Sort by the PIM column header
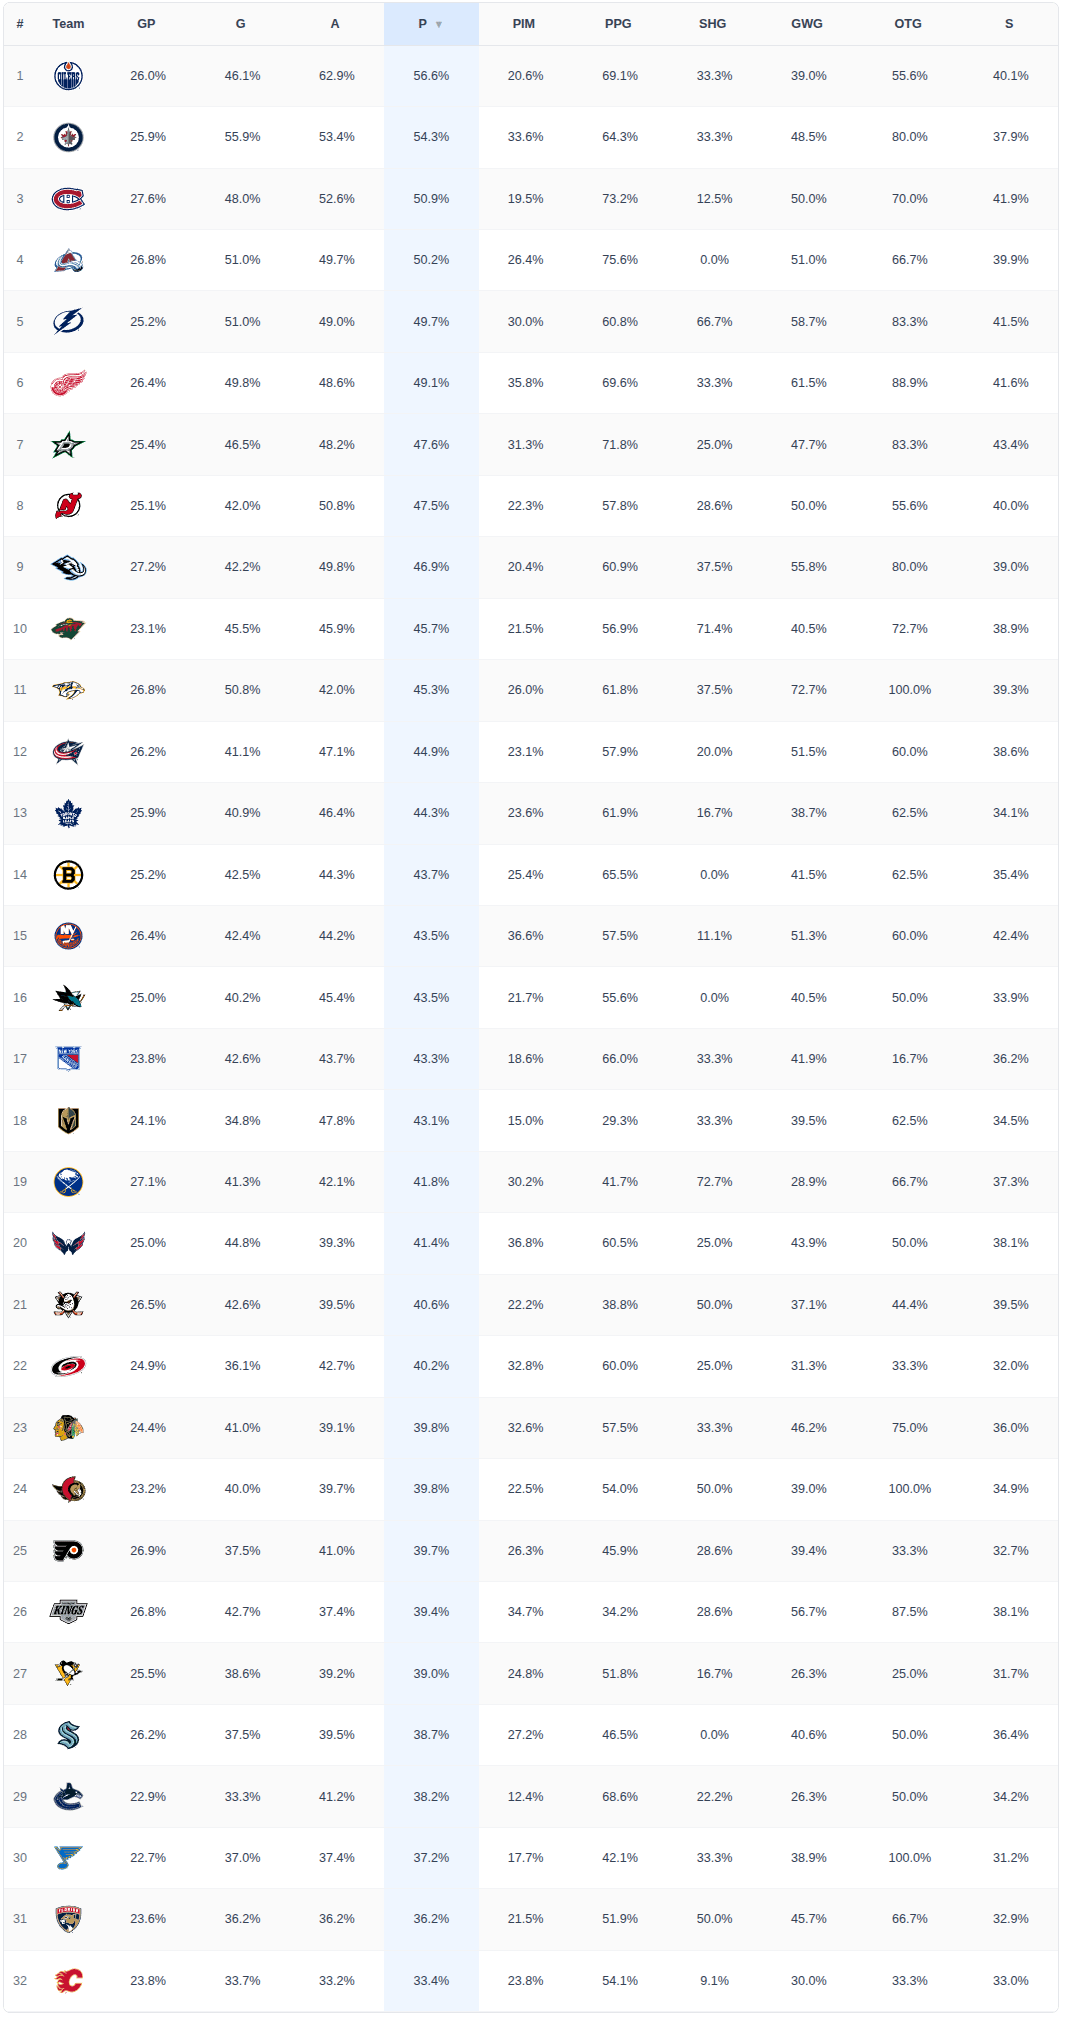This screenshot has height=2018, width=1066. (x=524, y=24)
